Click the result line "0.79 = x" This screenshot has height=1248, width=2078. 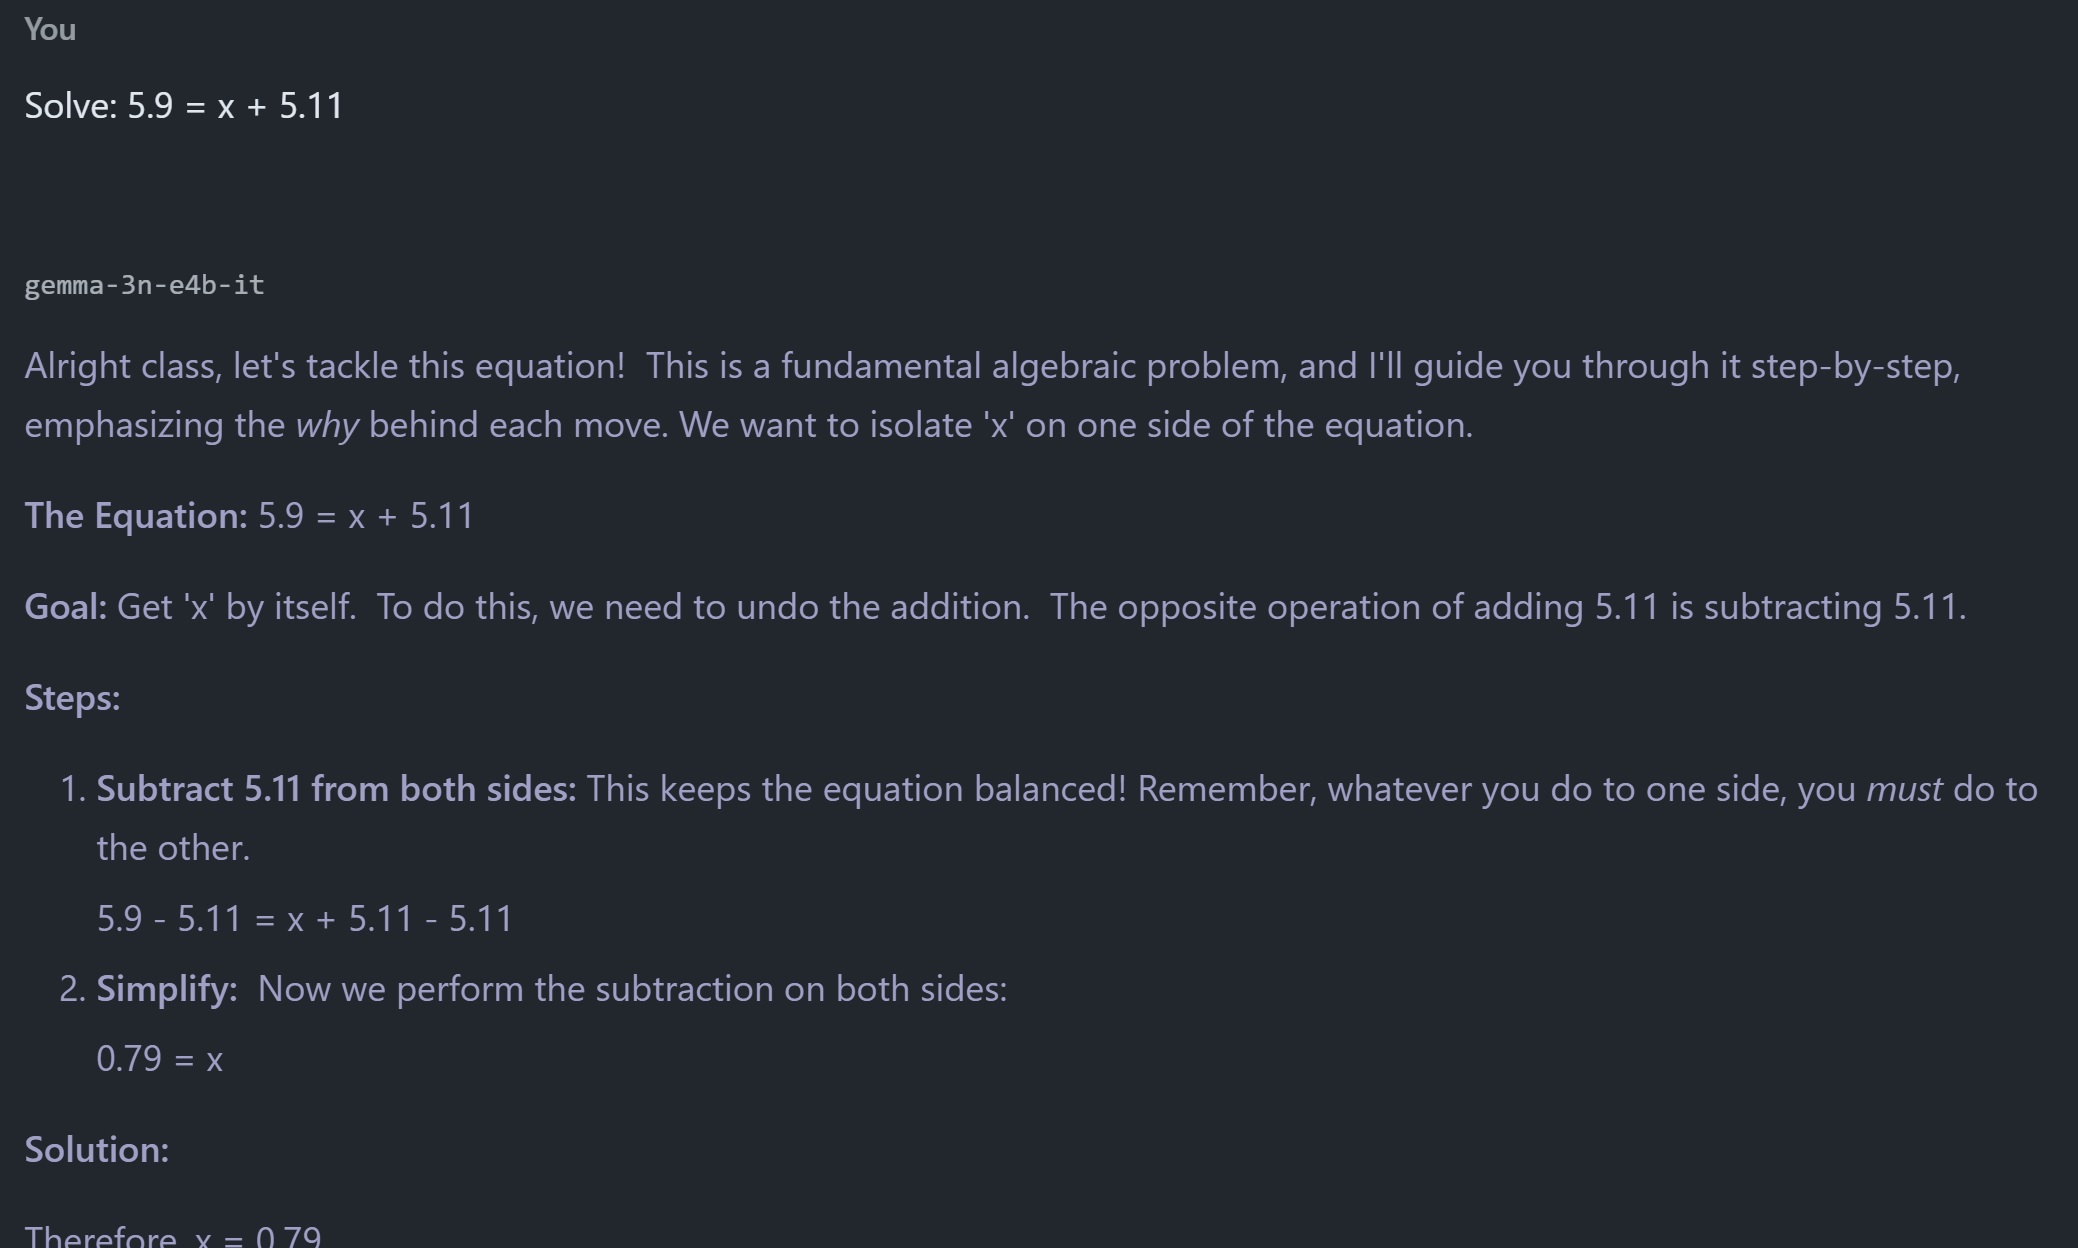click(x=160, y=1059)
